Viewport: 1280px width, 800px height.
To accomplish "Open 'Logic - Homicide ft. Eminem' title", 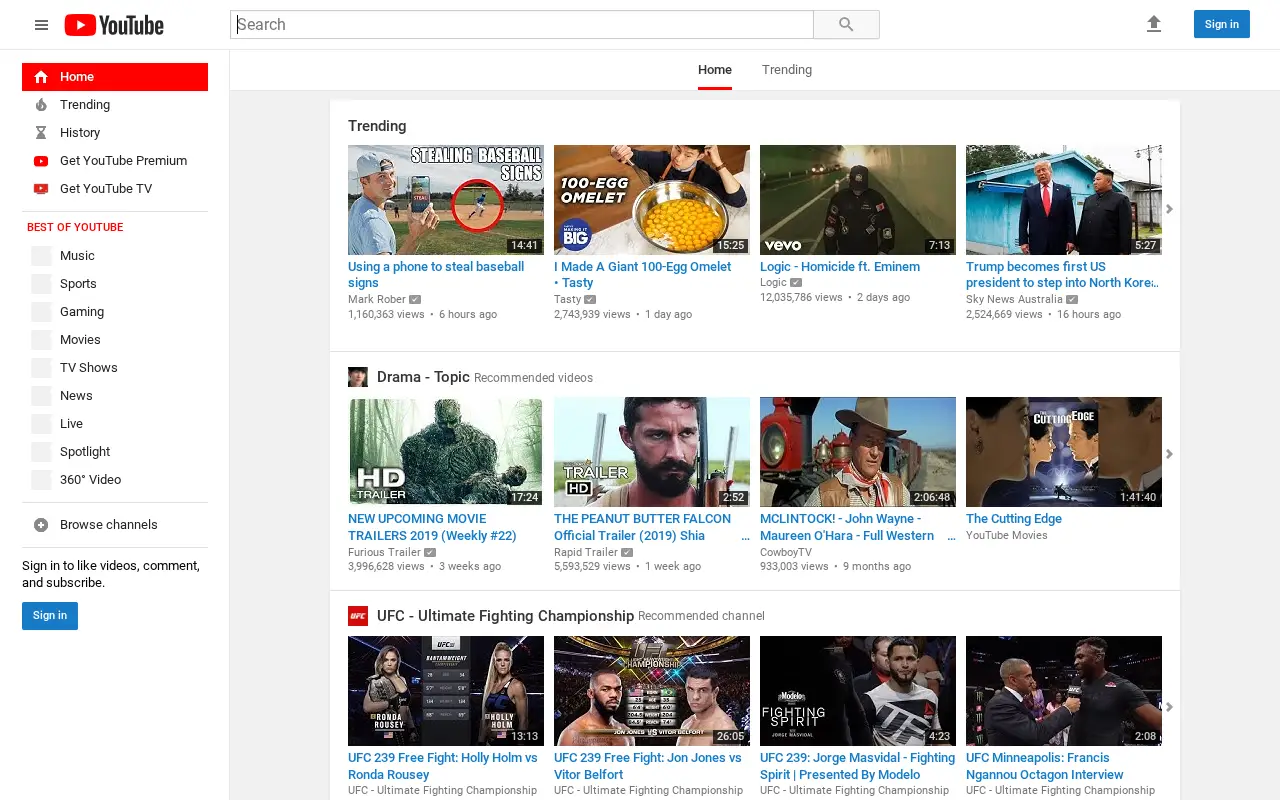I will [840, 267].
